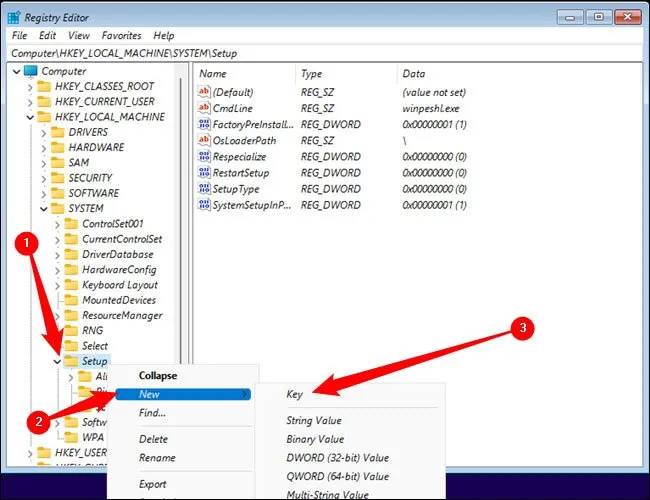The width and height of the screenshot is (650, 500).
Task: Click the CmdLine string value icon
Action: (x=205, y=108)
